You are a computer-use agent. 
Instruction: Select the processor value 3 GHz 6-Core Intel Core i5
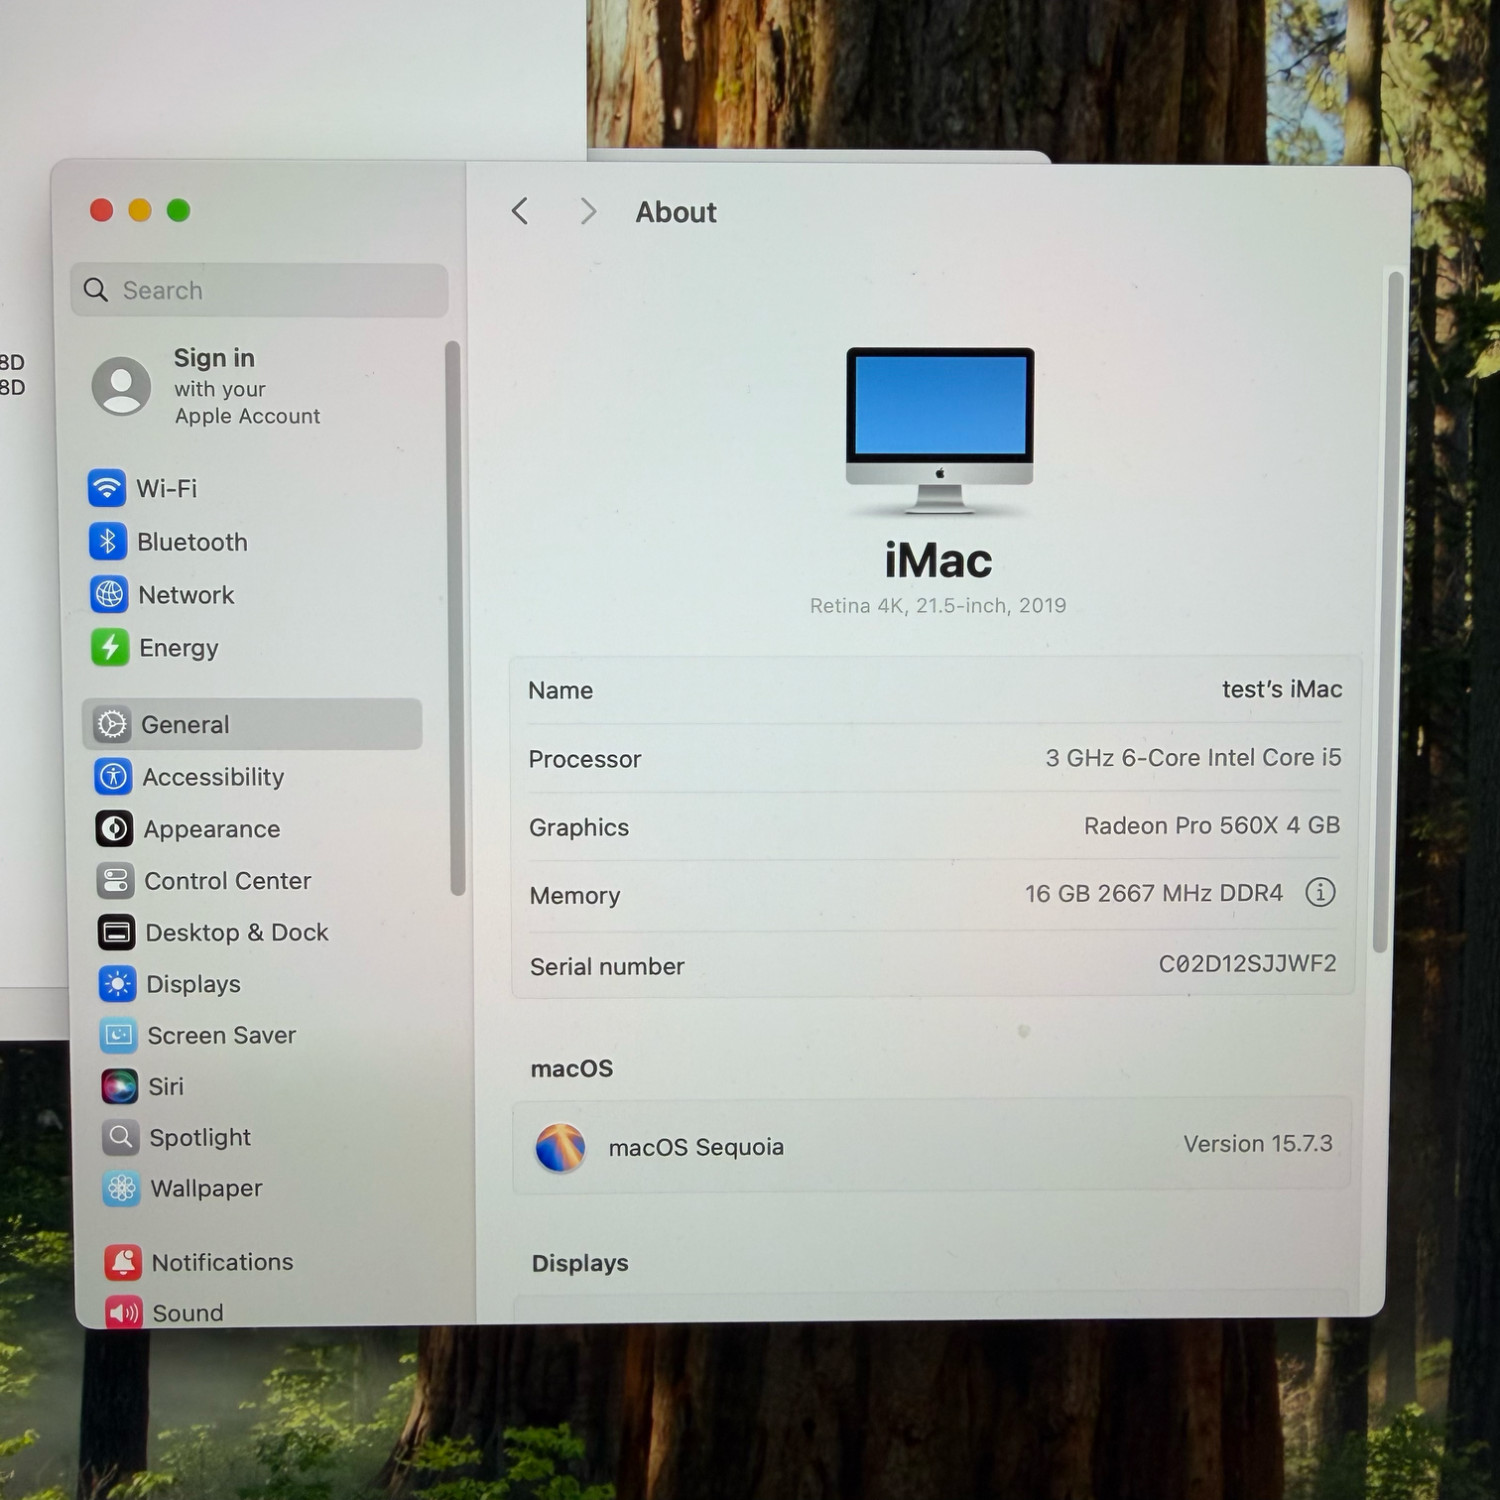pos(1193,757)
